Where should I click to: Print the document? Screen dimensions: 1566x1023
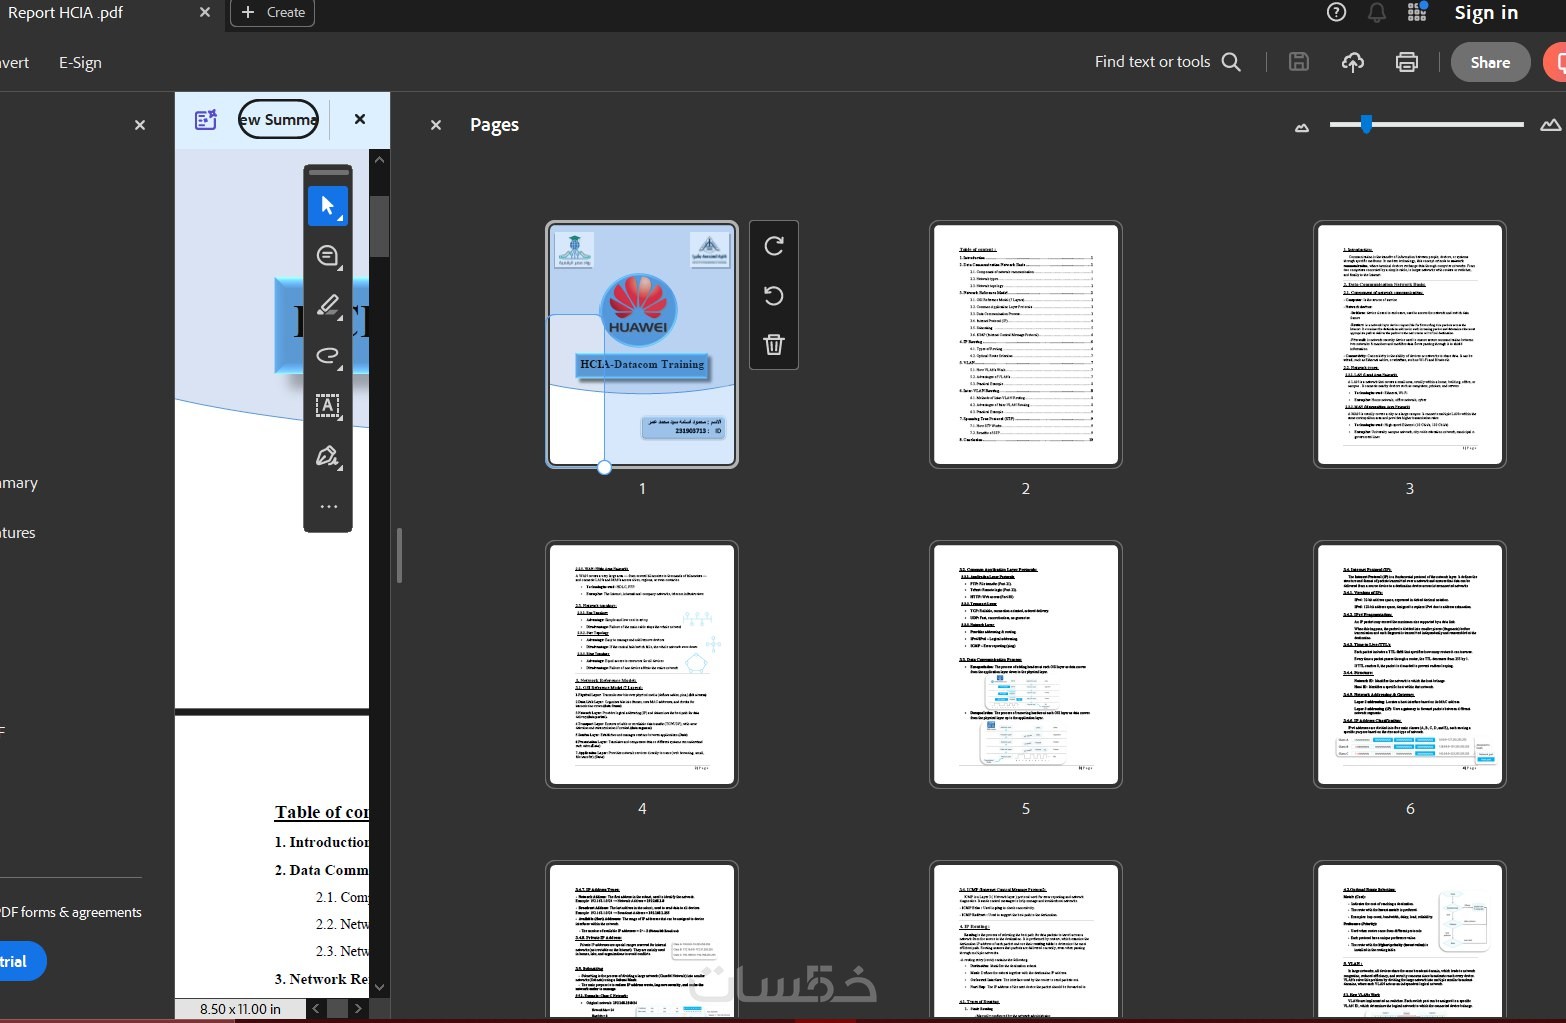[x=1407, y=62]
